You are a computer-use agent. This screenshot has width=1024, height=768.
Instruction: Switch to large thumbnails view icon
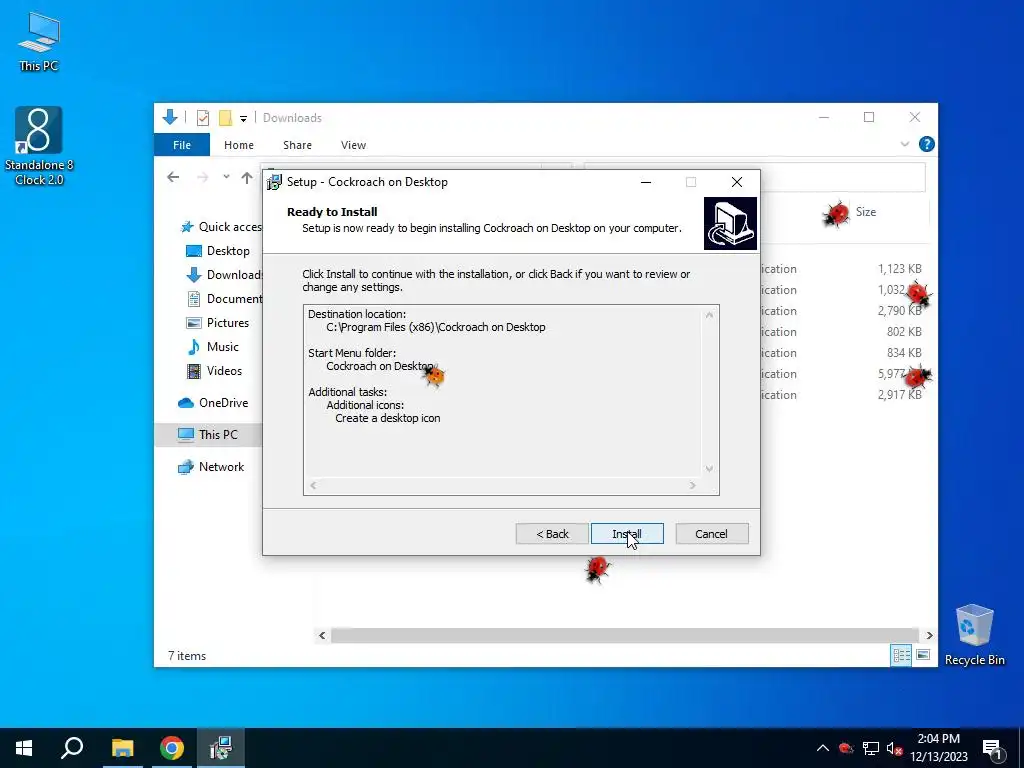pos(923,655)
